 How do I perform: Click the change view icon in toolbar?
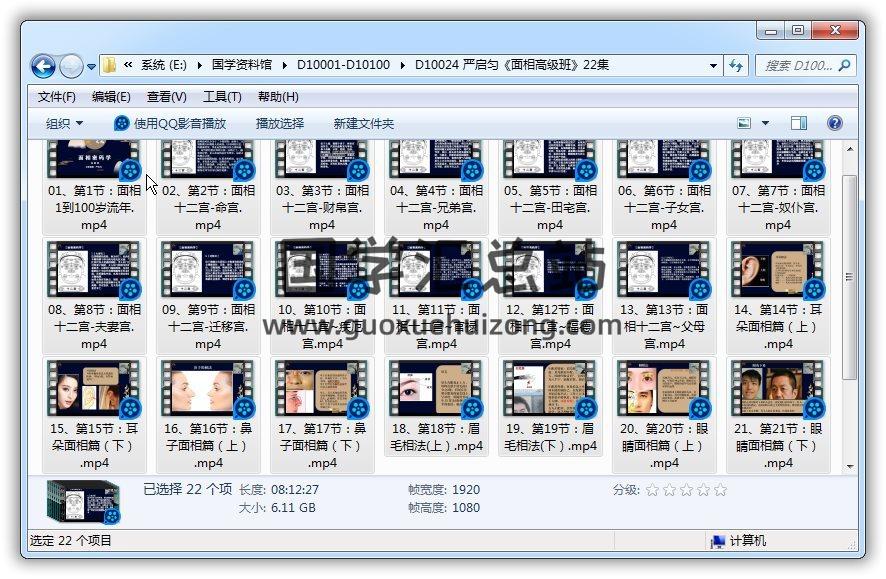[744, 123]
